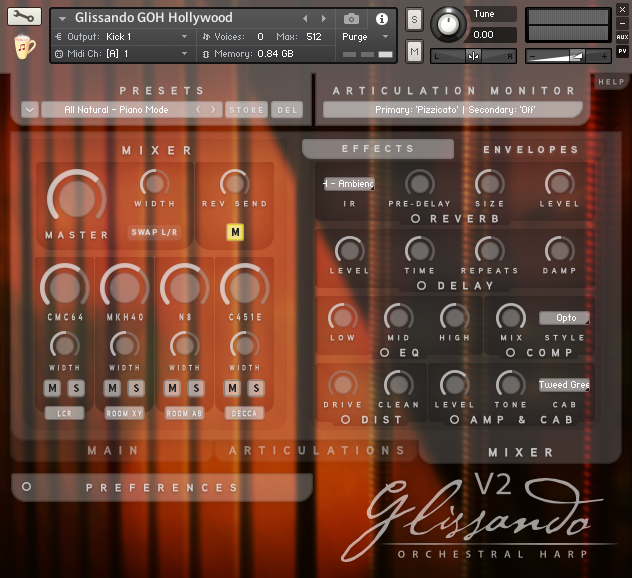The height and width of the screenshot is (578, 632).
Task: Adjust the Tune knob
Action: pyautogui.click(x=448, y=24)
